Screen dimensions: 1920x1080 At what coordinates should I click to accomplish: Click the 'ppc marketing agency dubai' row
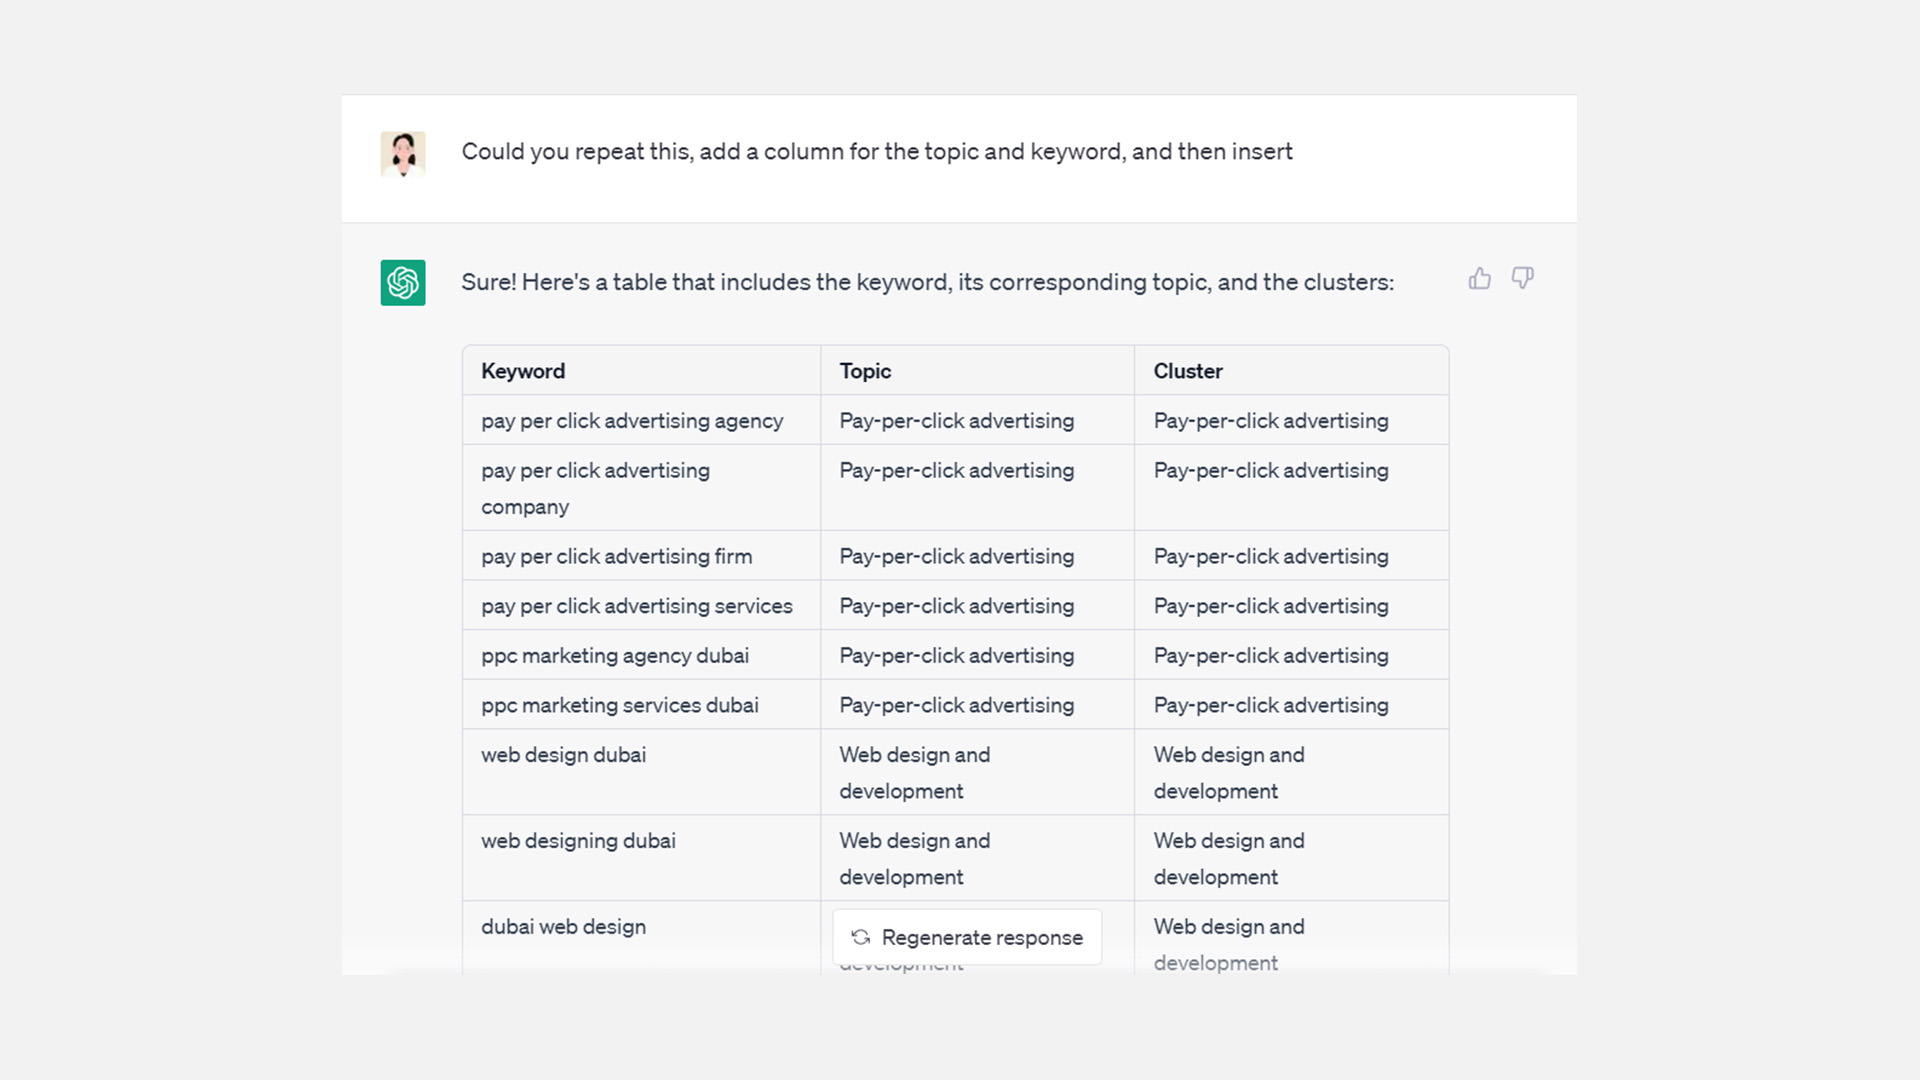point(615,655)
